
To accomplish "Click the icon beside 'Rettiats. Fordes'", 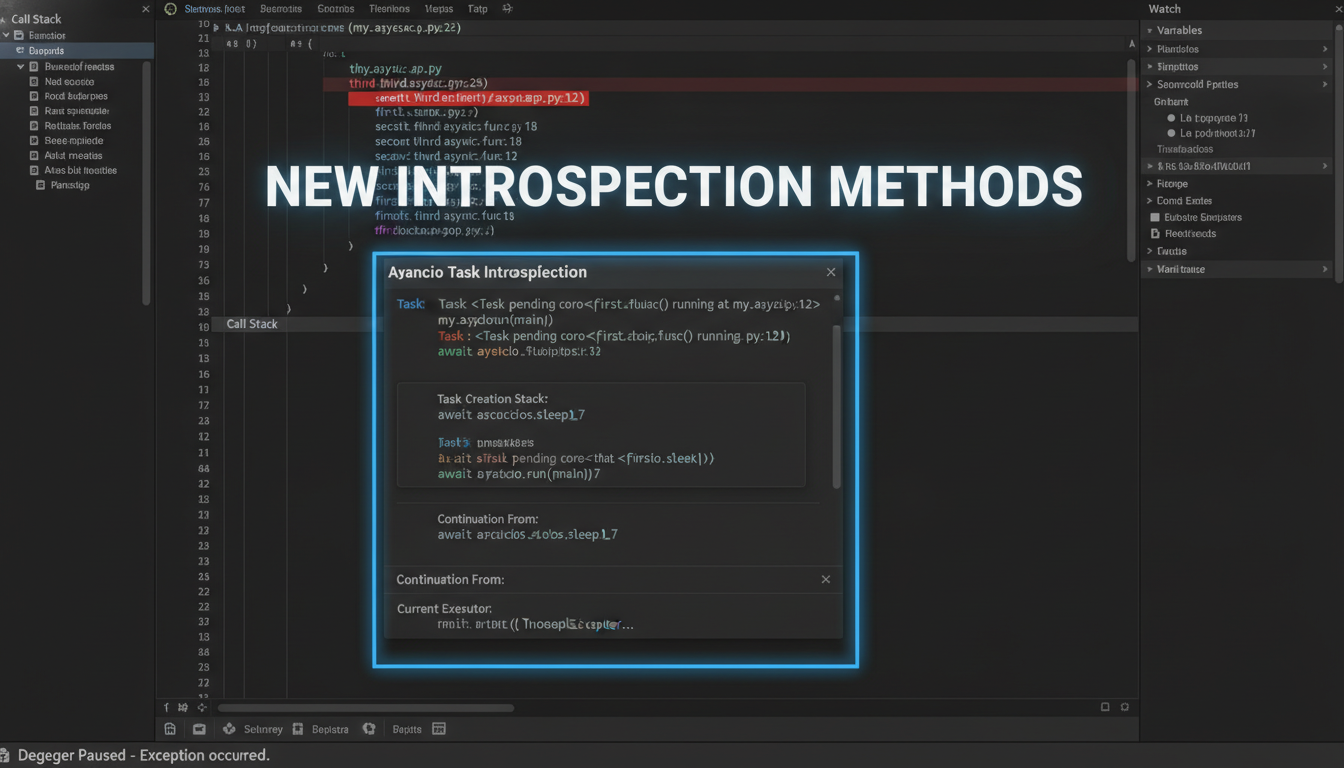I will [x=34, y=126].
